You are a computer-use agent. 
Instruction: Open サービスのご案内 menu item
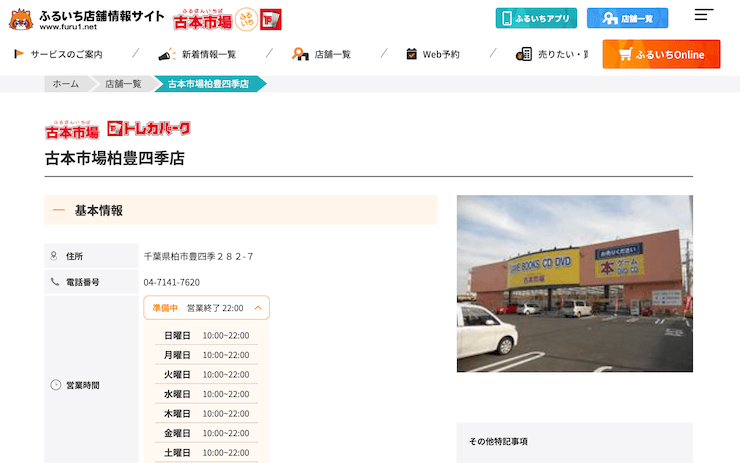(67, 54)
